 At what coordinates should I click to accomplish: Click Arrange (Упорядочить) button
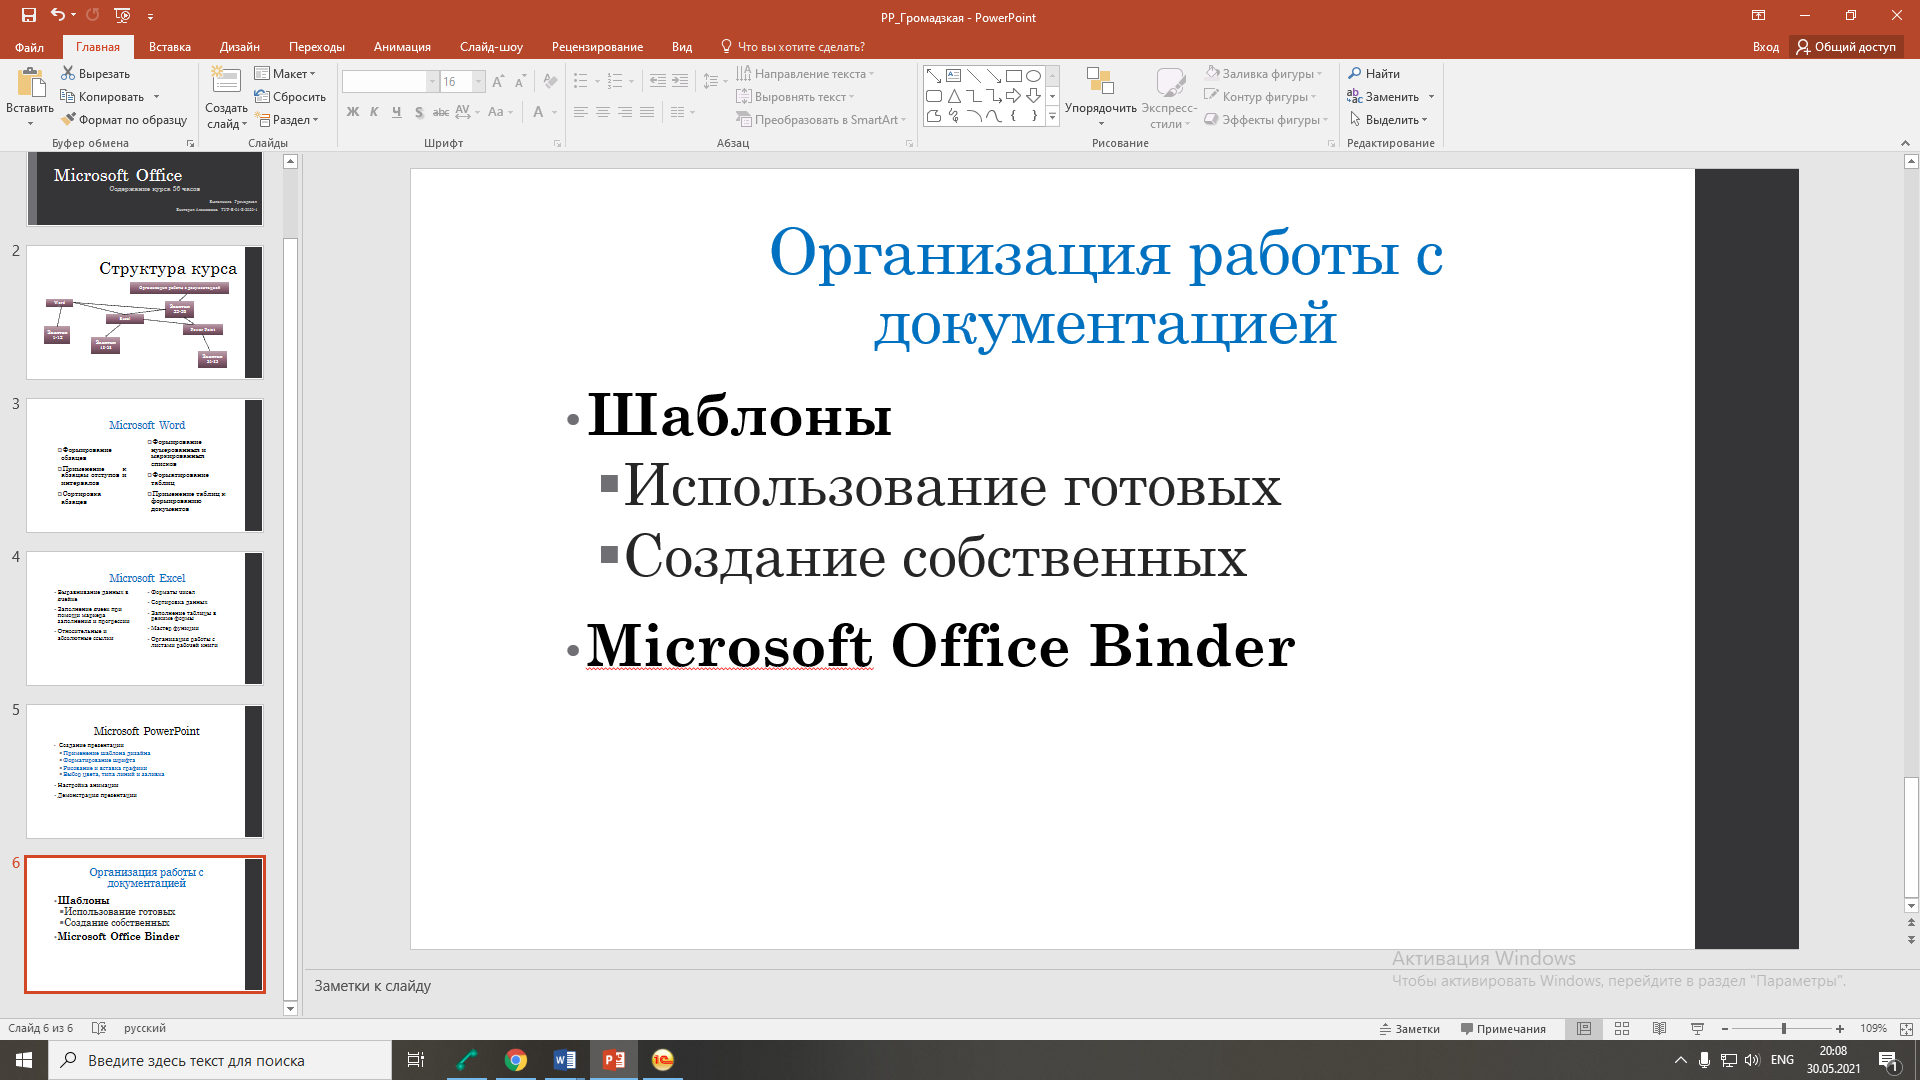pos(1100,97)
